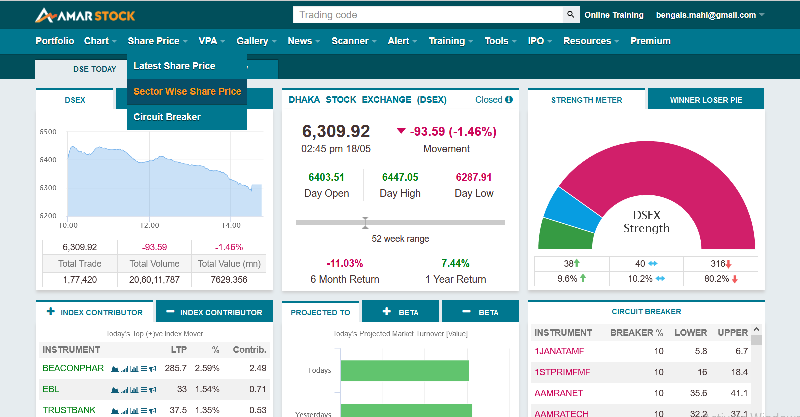
Task: Open BEACONPHAR area chart icon
Action: pos(115,369)
